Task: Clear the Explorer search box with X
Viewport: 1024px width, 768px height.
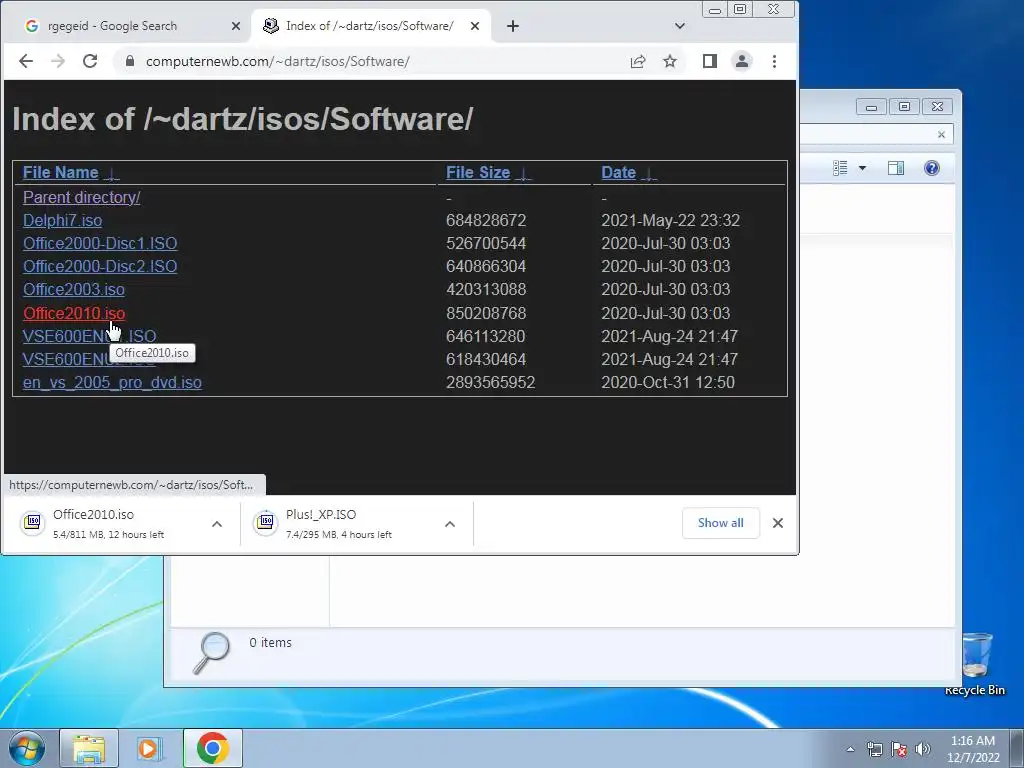Action: pos(941,135)
